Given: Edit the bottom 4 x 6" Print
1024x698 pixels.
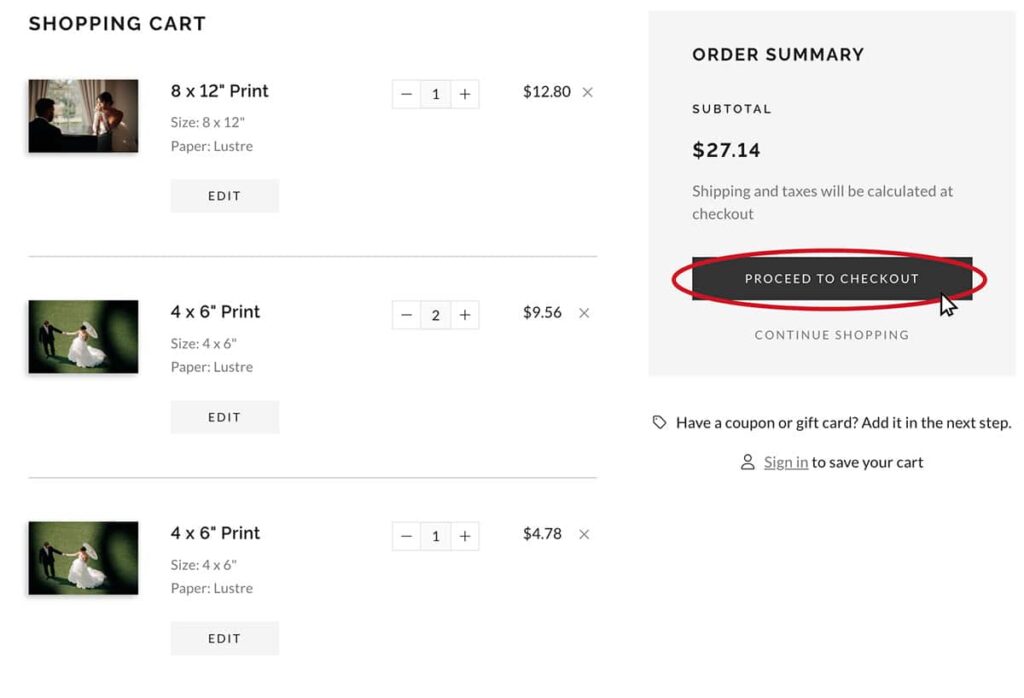Looking at the screenshot, I should pyautogui.click(x=224, y=638).
